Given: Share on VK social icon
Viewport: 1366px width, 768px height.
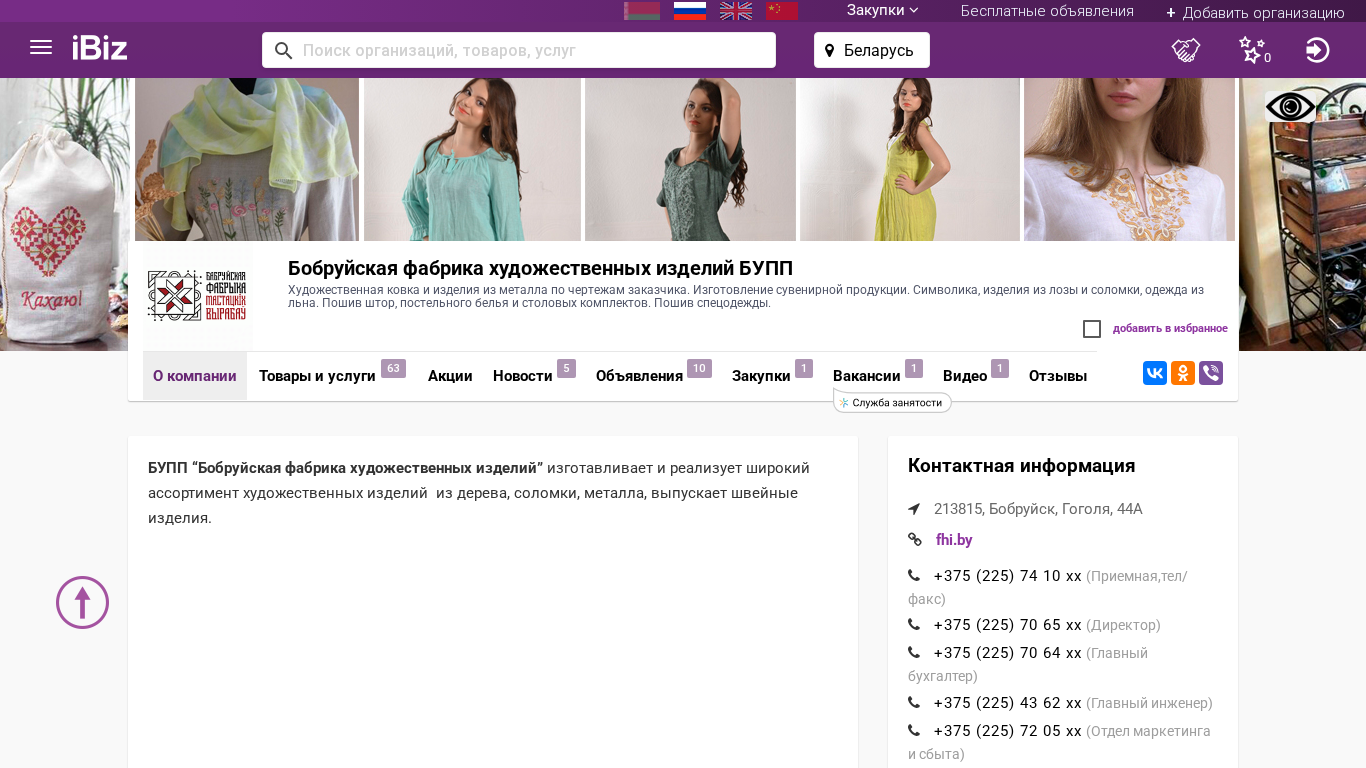Looking at the screenshot, I should (x=1155, y=374).
